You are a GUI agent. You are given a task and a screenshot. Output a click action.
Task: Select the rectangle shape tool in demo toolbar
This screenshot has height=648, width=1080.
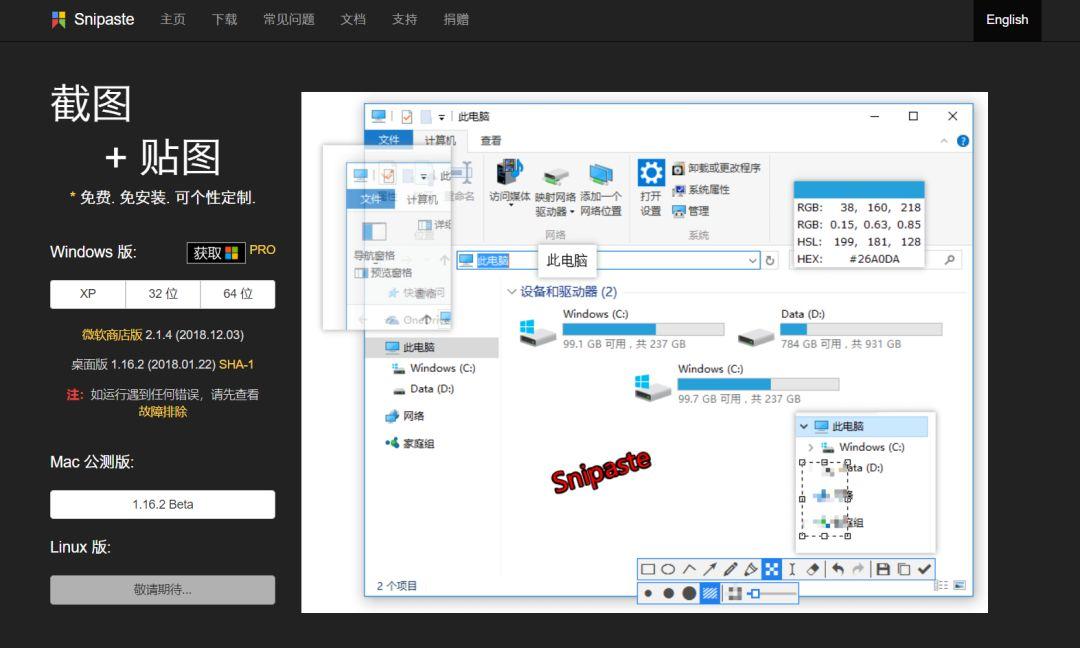coord(647,569)
